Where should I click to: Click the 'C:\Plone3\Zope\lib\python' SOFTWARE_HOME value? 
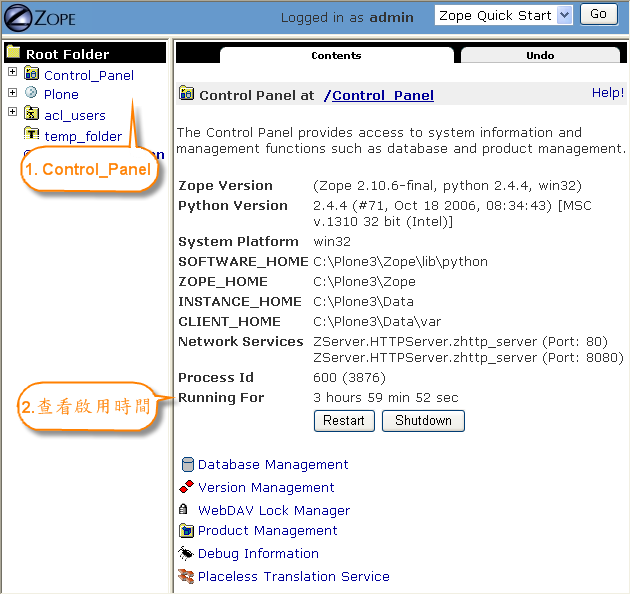click(x=400, y=262)
